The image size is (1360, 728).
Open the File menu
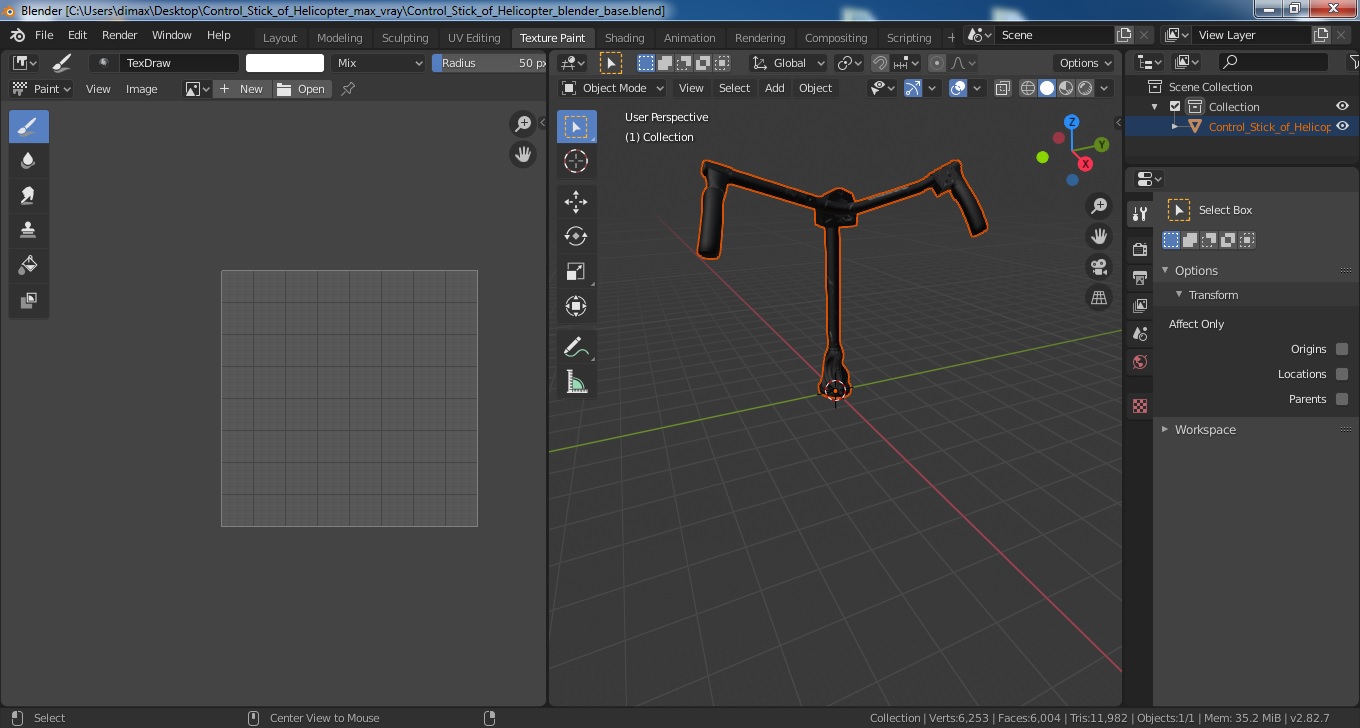tap(44, 35)
